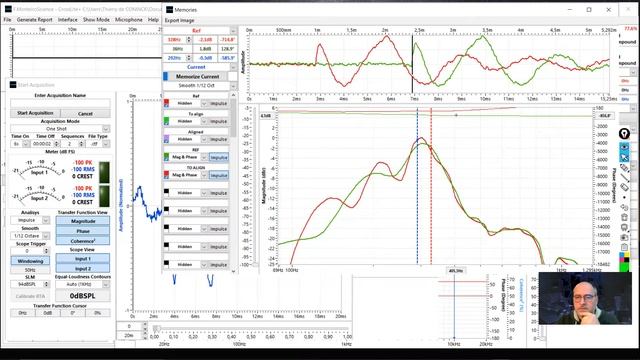Click green color swatch of REF memory

click(166, 157)
